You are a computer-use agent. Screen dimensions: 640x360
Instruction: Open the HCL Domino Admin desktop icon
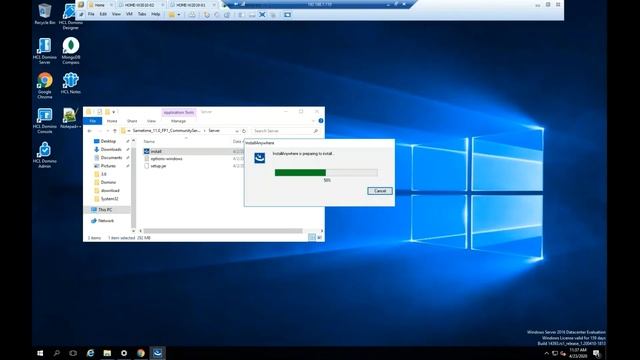click(x=44, y=155)
